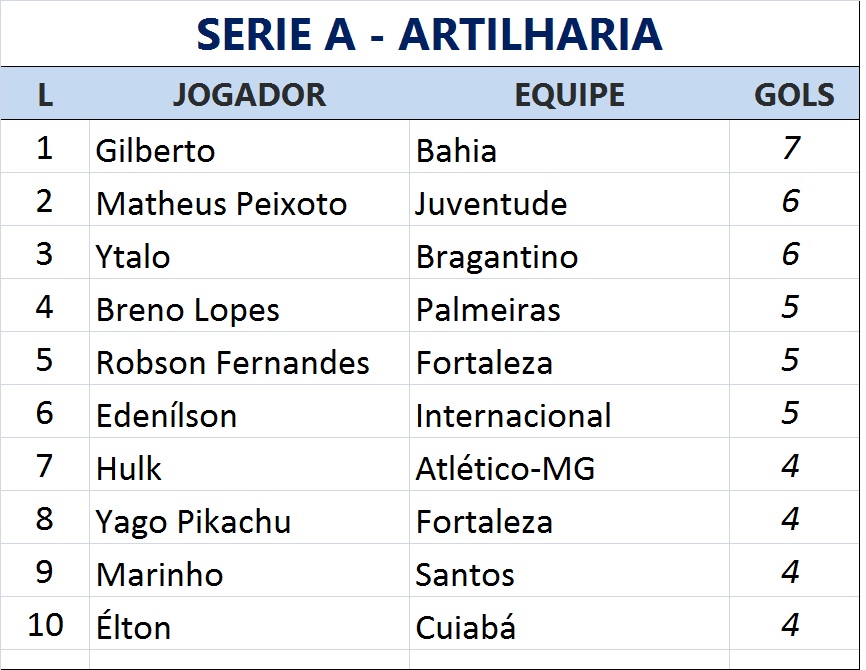Click the Juventude team cell
This screenshot has height=670, width=866.
pos(491,204)
